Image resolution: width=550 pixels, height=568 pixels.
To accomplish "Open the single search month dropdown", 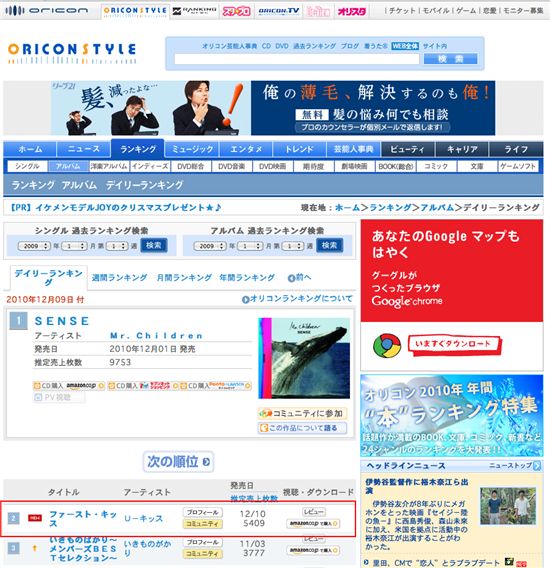I will coord(74,246).
